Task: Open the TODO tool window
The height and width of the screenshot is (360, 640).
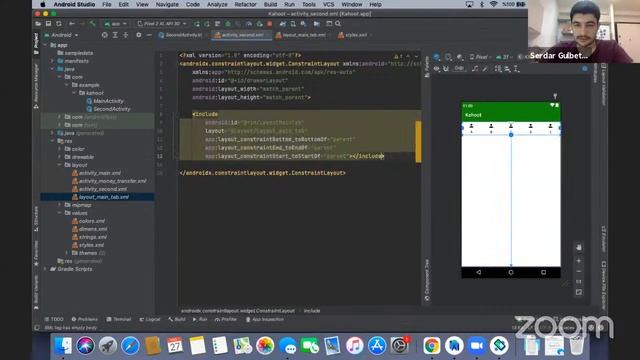Action: pos(54,319)
